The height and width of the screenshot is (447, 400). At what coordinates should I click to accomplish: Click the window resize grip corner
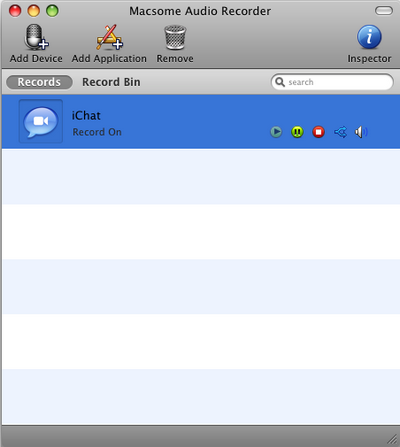(x=393, y=439)
